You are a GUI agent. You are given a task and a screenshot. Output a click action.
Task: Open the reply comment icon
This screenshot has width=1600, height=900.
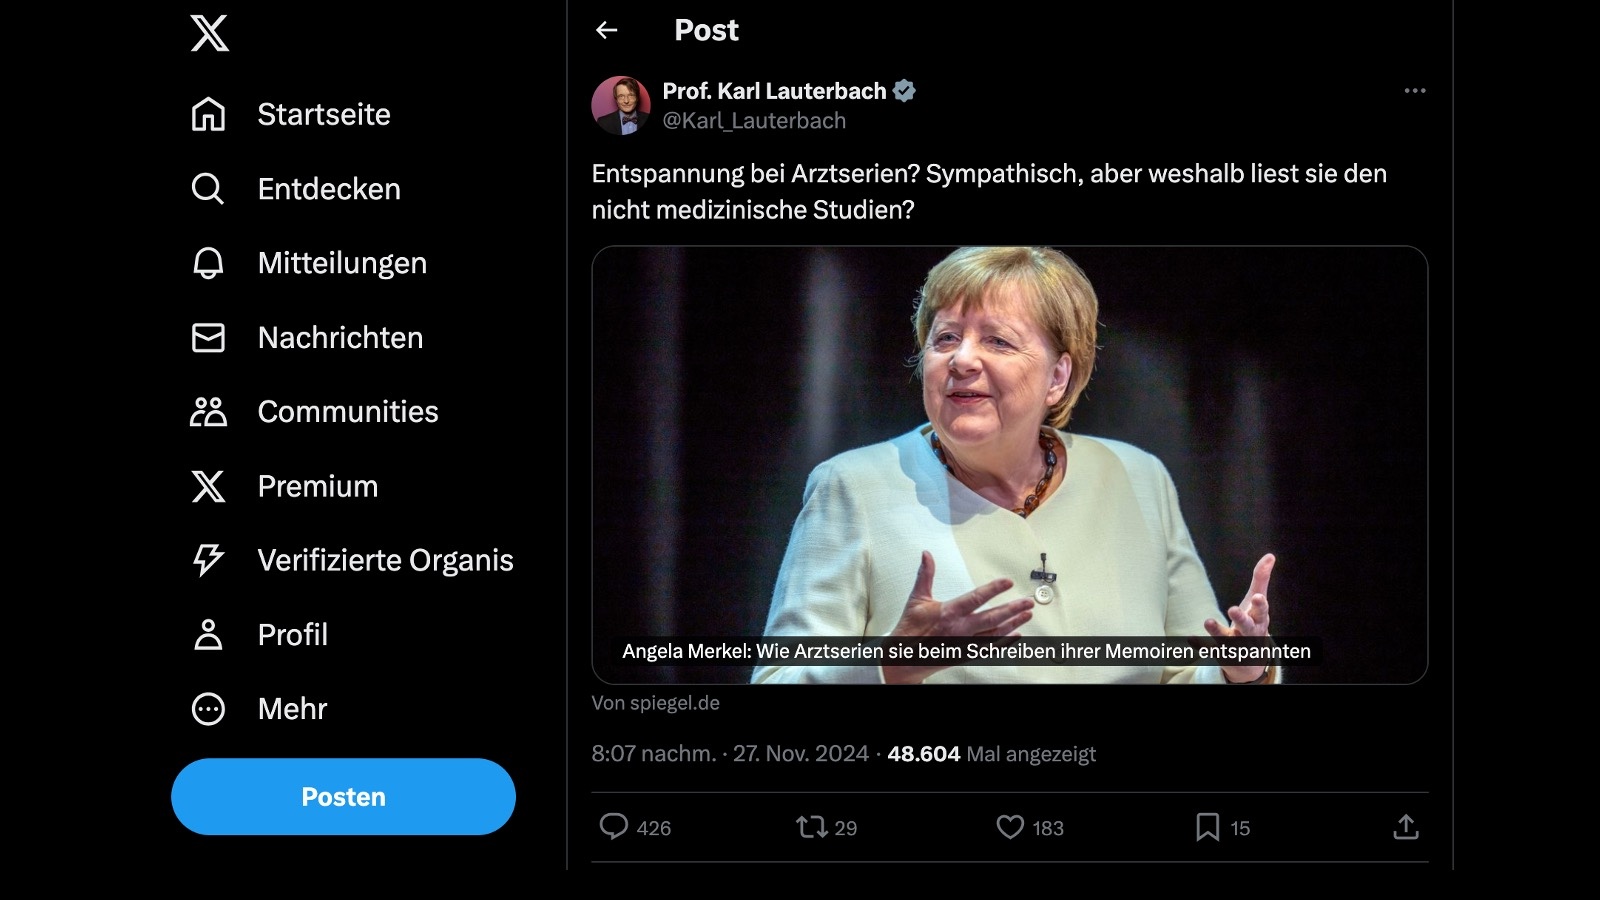click(x=613, y=826)
